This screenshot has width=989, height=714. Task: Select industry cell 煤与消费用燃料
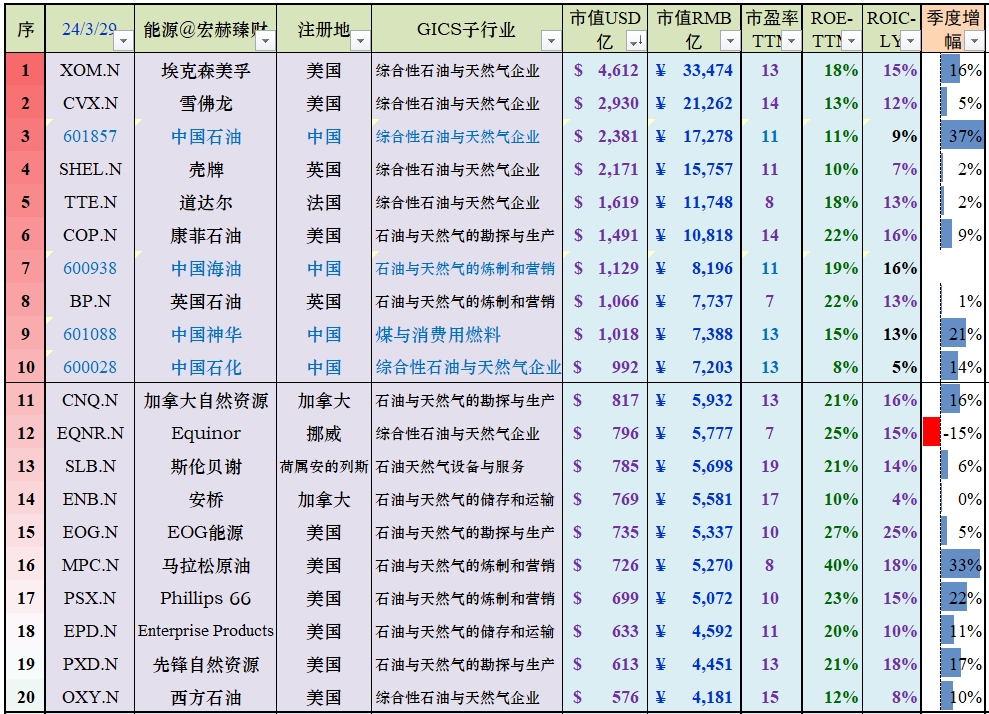[467, 334]
